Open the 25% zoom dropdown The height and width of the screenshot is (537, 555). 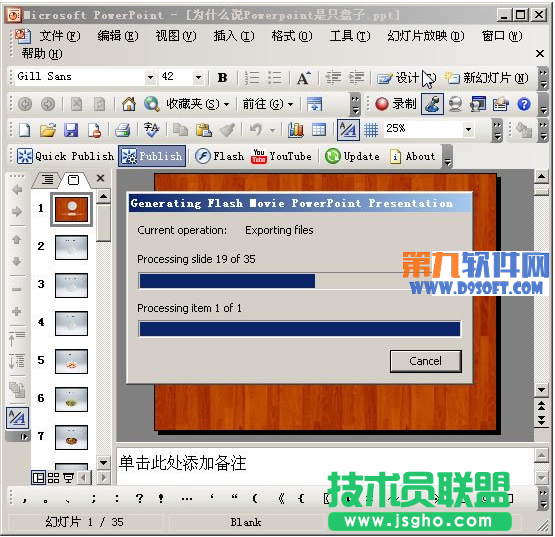(468, 130)
